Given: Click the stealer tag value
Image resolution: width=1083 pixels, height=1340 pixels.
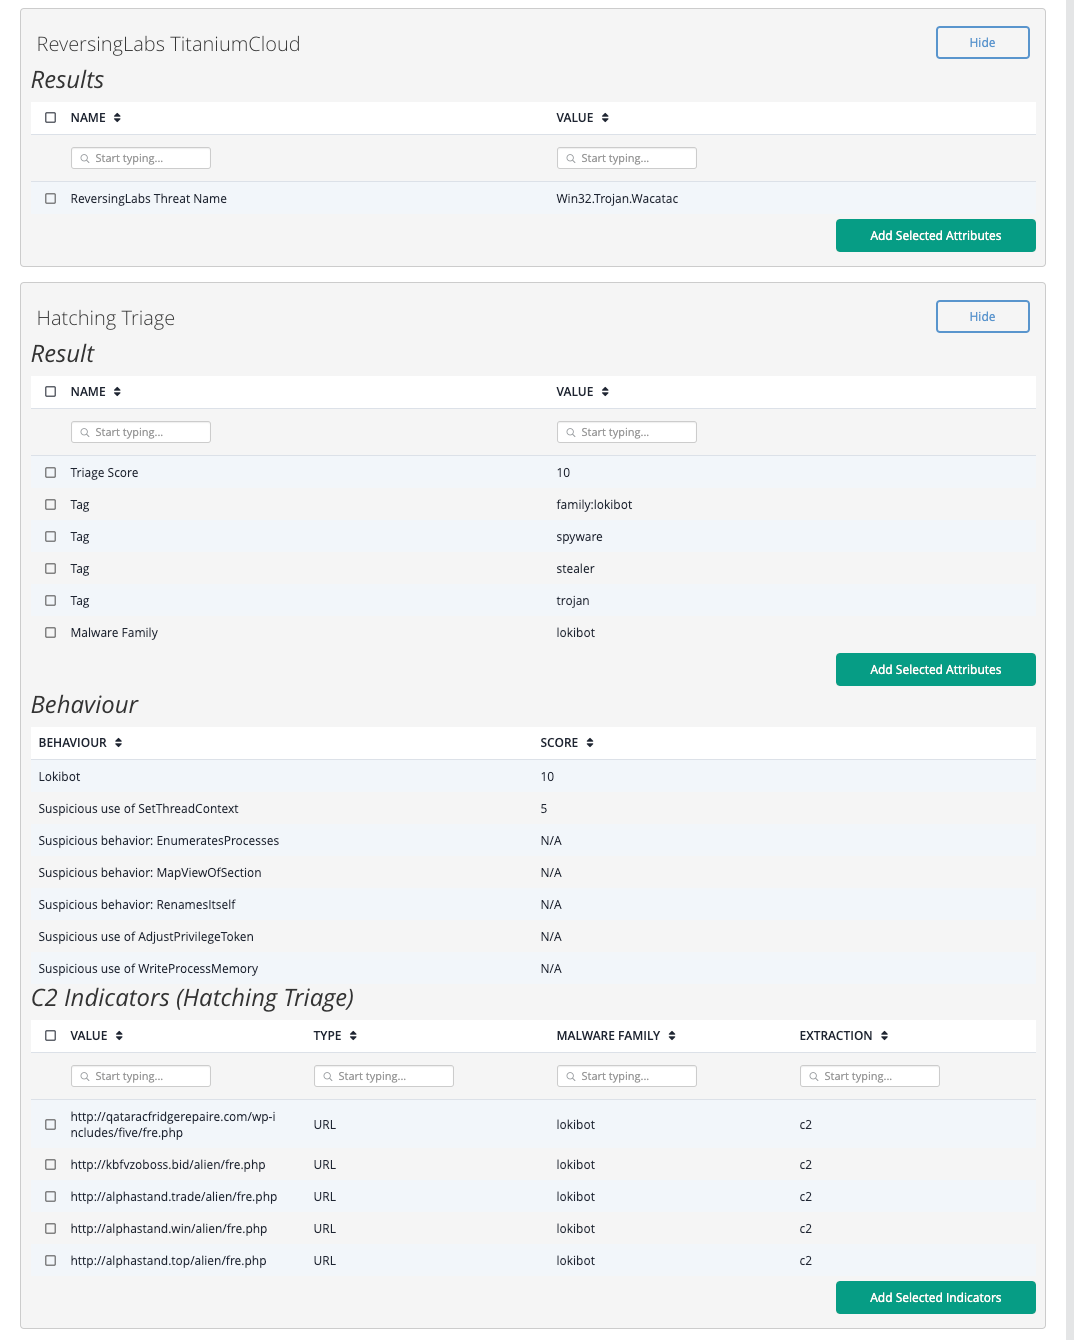Looking at the screenshot, I should (x=575, y=569).
